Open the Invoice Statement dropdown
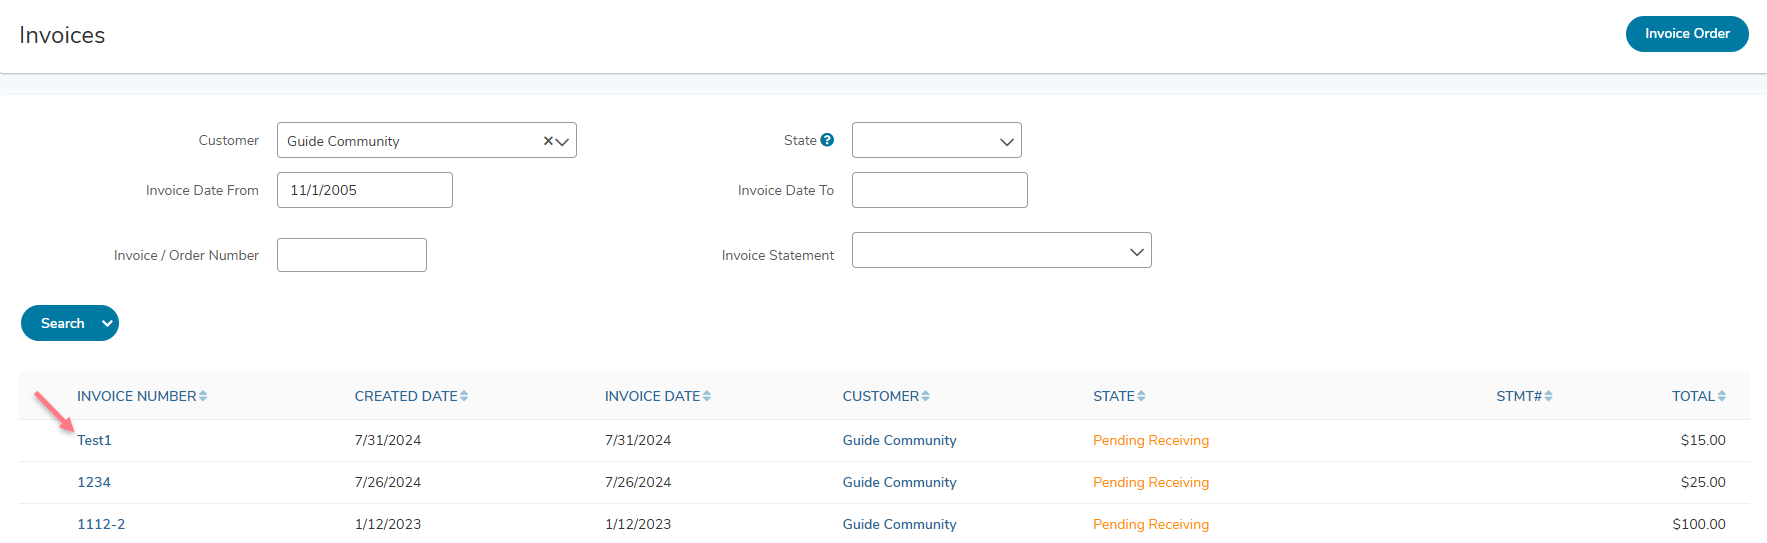 click(1002, 250)
